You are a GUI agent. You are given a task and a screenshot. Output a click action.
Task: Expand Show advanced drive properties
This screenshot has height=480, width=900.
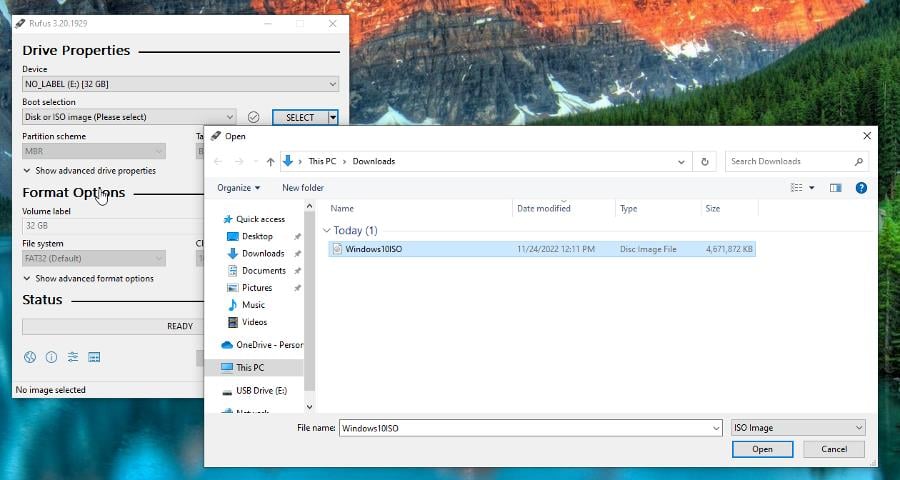click(x=89, y=171)
